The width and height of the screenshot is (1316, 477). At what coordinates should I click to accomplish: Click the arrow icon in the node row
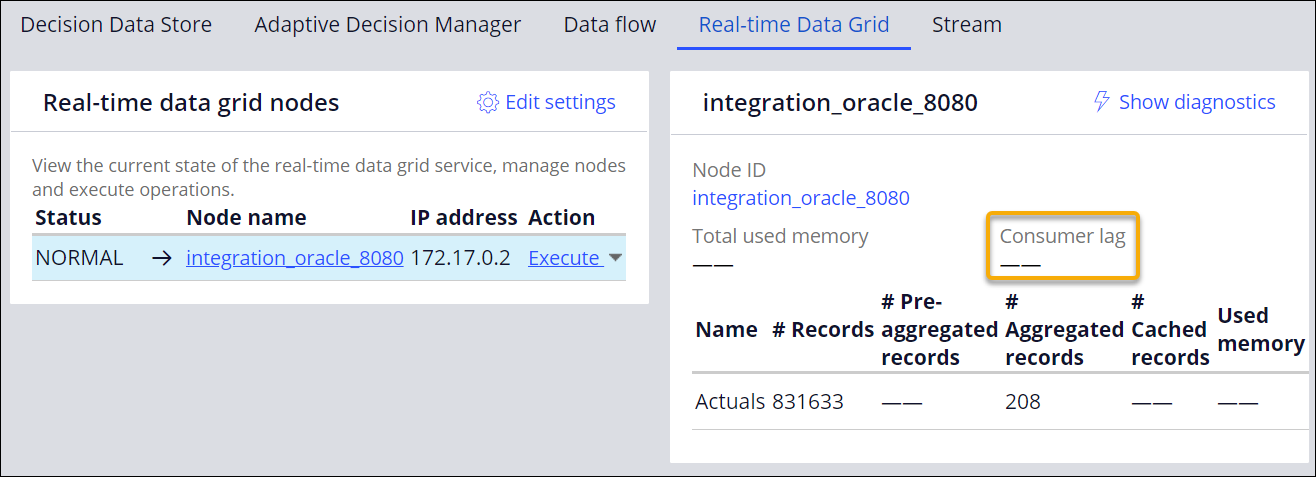pyautogui.click(x=162, y=258)
